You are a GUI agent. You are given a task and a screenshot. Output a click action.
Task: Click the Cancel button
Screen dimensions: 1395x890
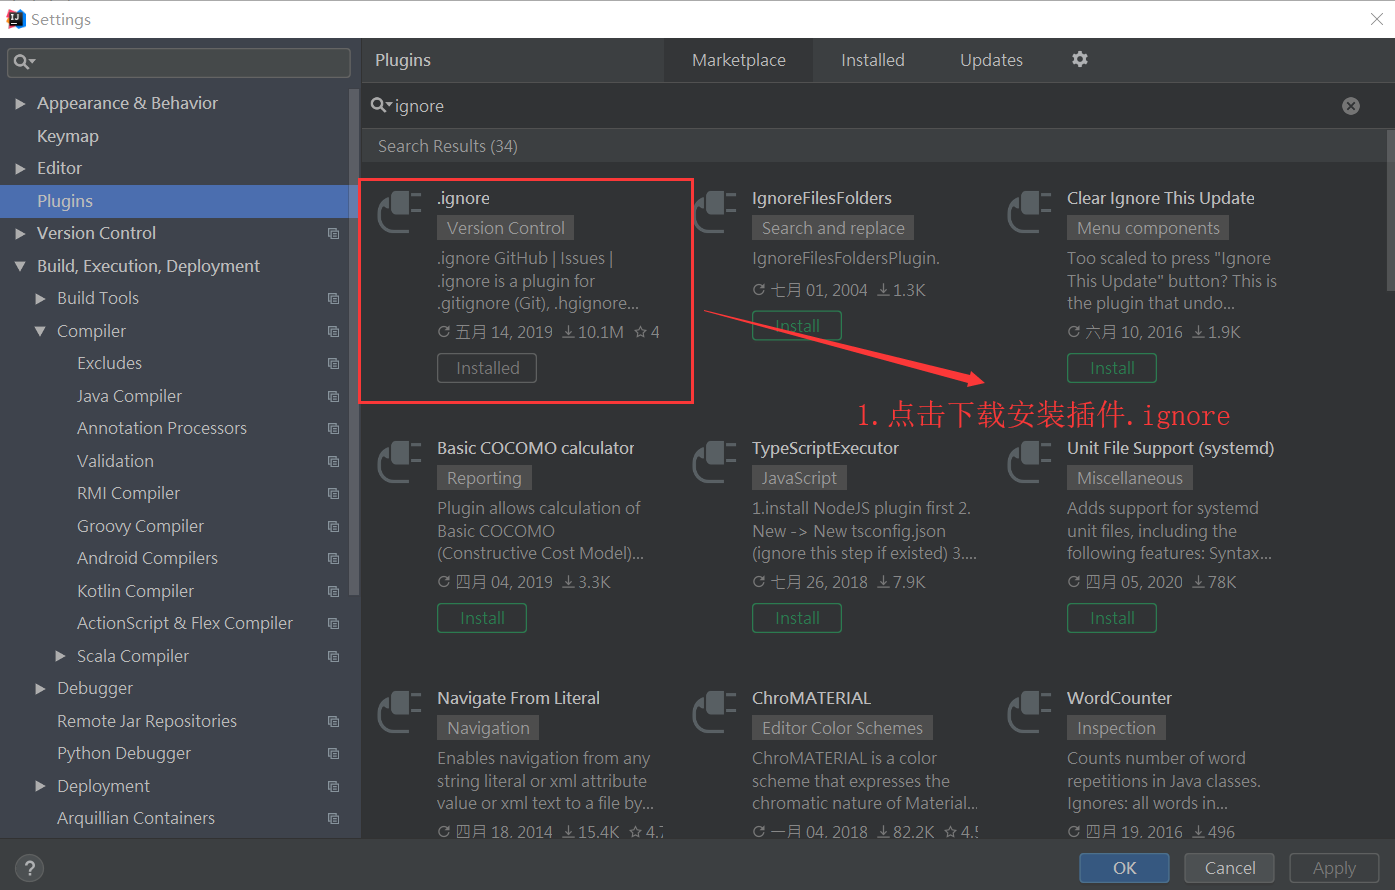click(x=1230, y=868)
